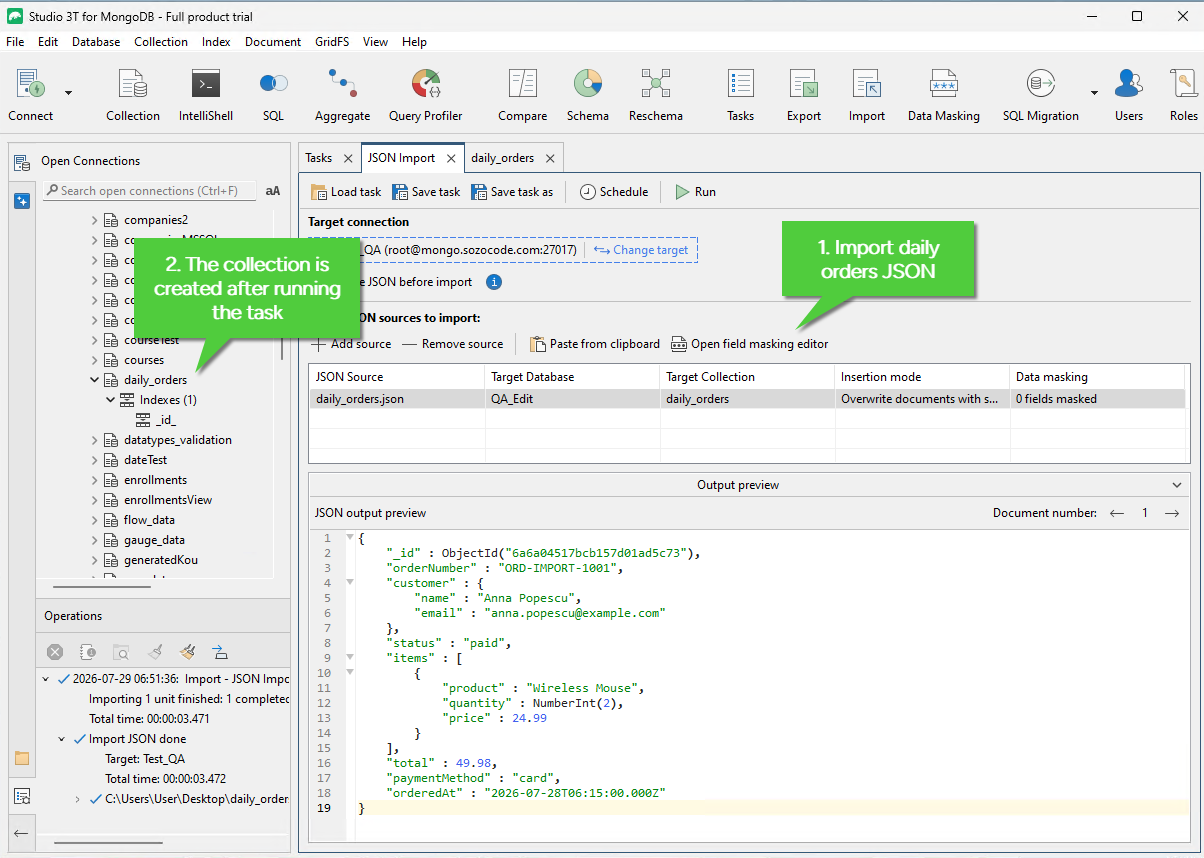Switch to the daily_orders tab
The image size is (1204, 858).
pos(502,158)
